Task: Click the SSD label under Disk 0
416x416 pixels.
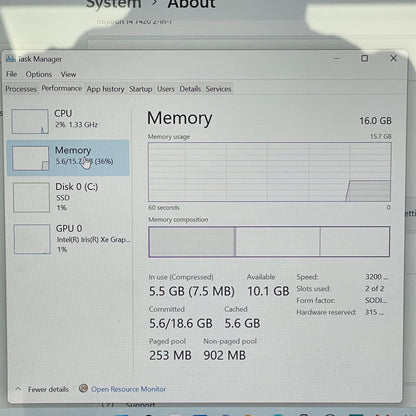Action: [63, 198]
